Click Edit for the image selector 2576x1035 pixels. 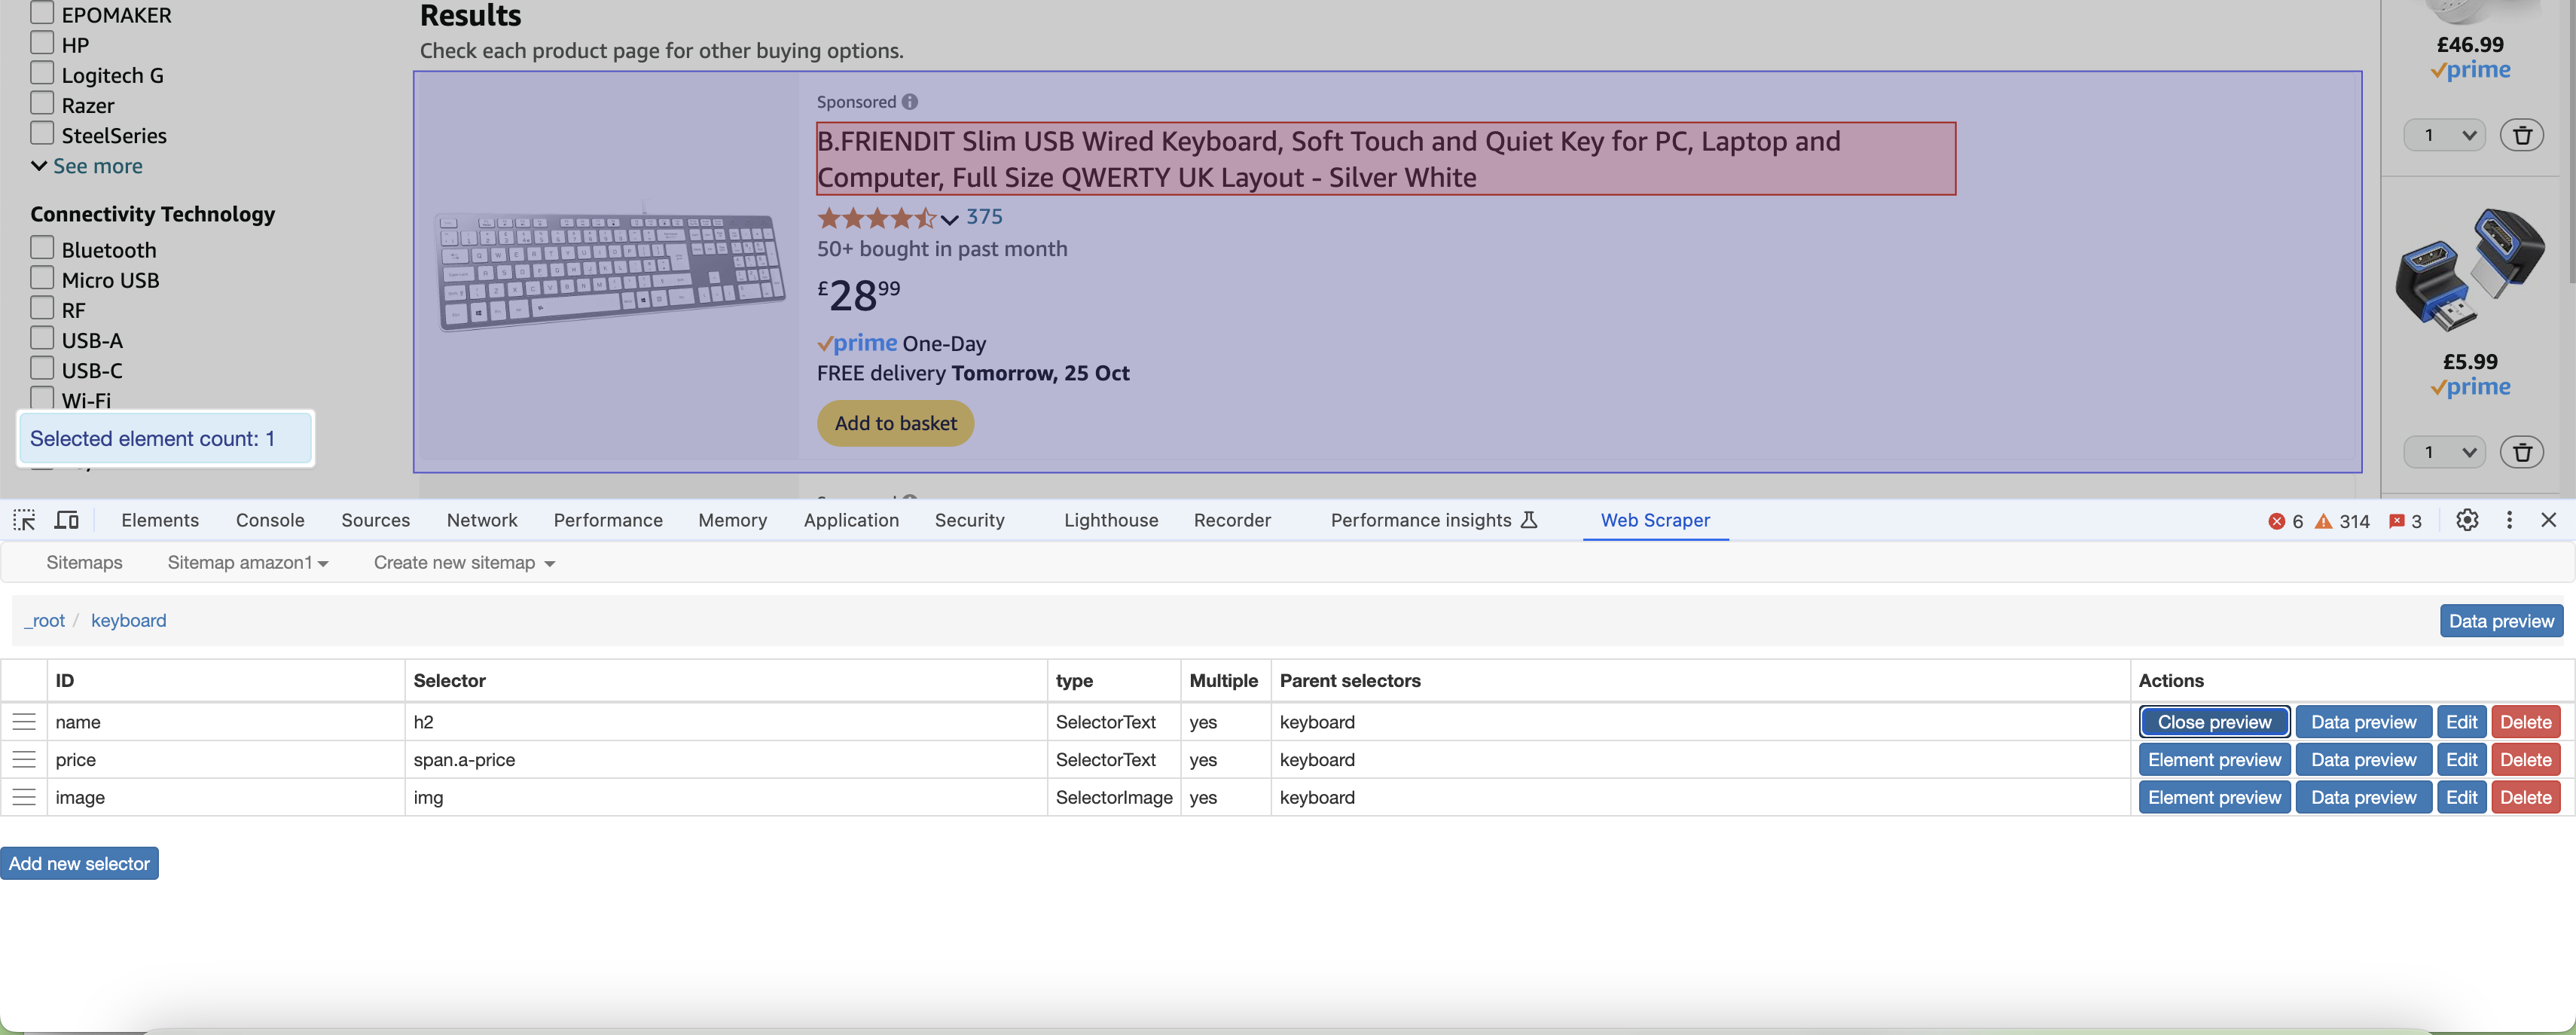[x=2460, y=797]
